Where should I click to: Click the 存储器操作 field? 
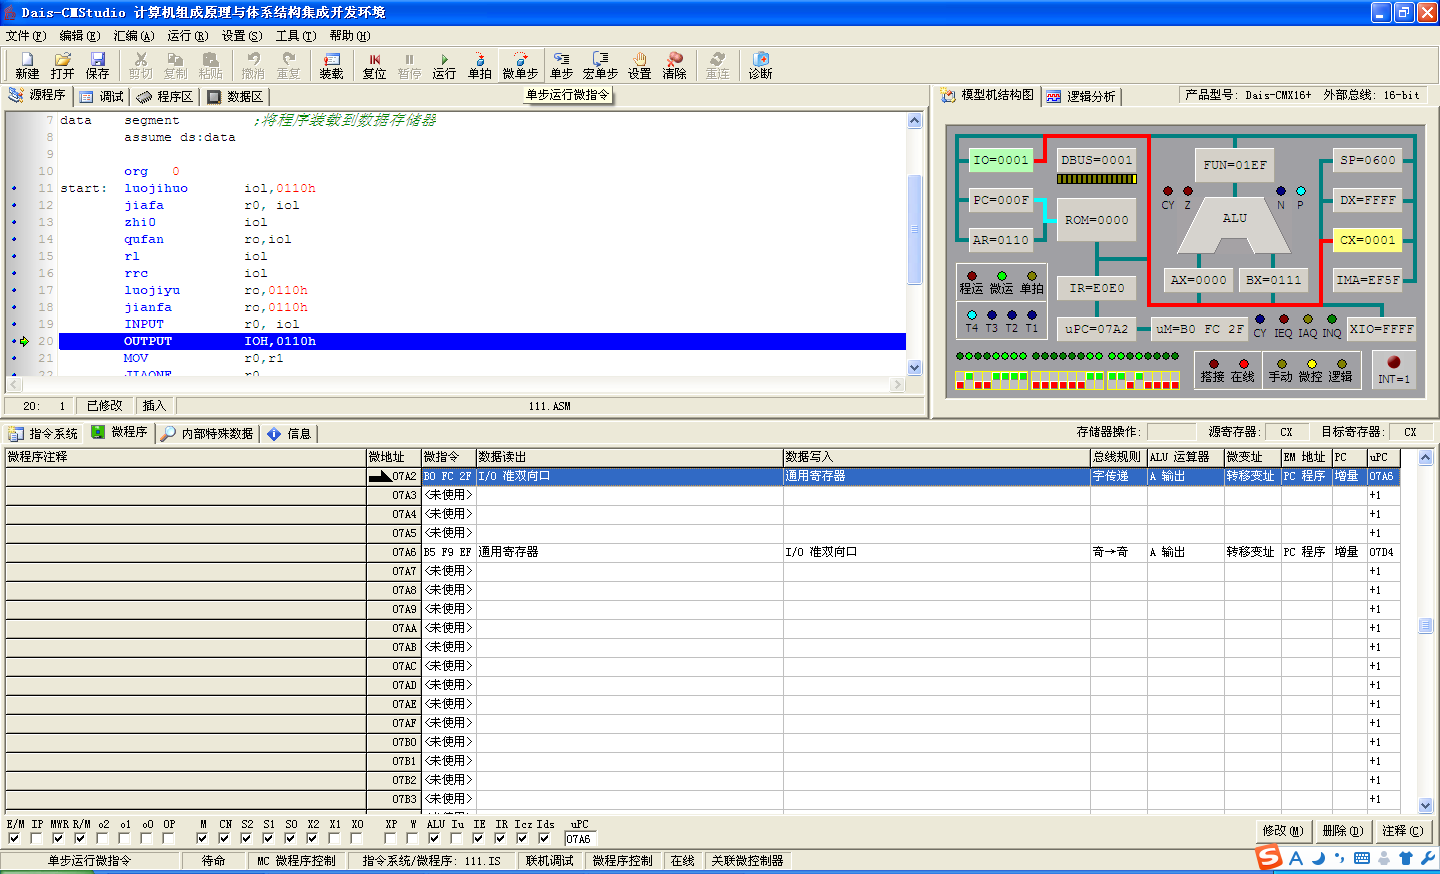click(x=1171, y=432)
